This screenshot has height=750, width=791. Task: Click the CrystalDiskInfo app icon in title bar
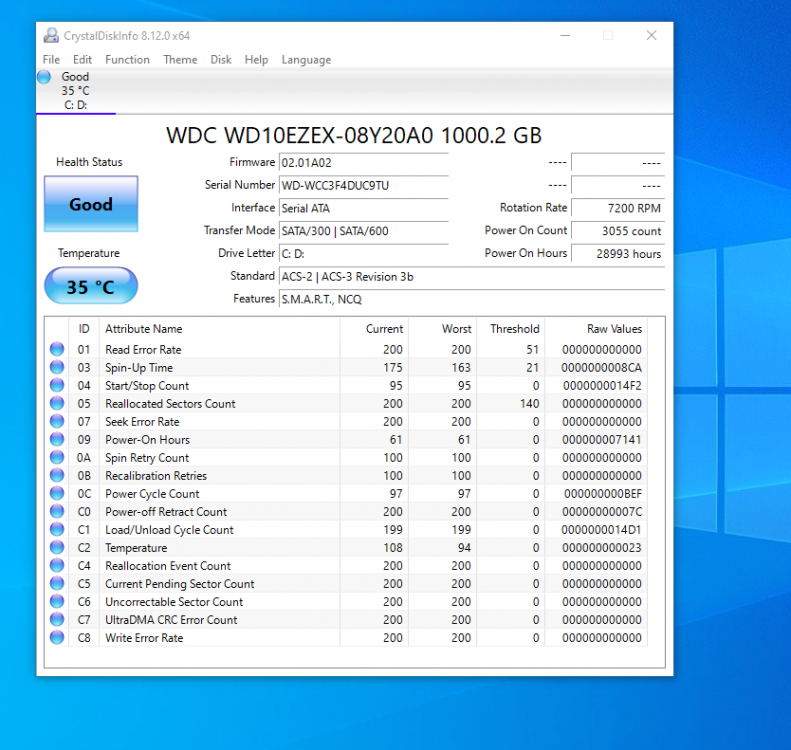[x=51, y=35]
